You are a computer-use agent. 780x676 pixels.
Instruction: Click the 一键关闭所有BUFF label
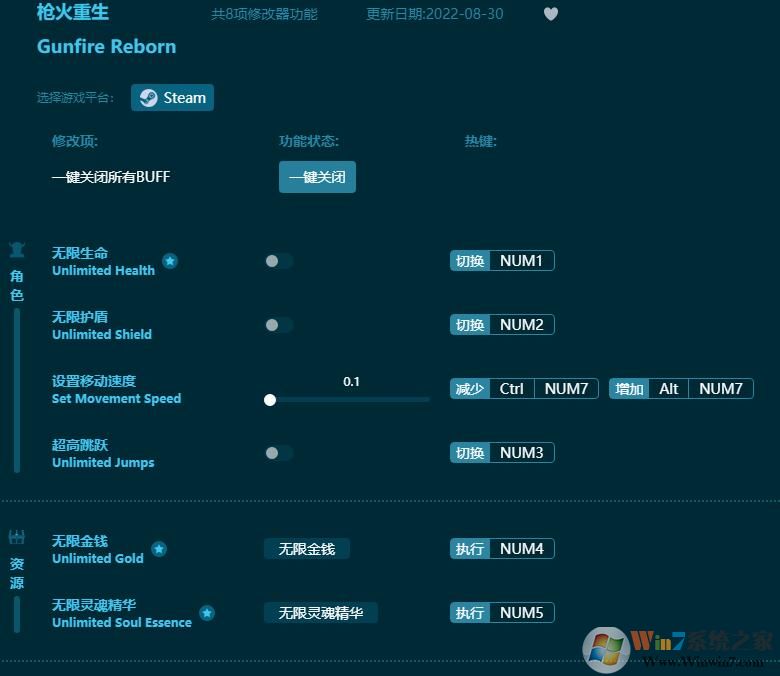[111, 177]
